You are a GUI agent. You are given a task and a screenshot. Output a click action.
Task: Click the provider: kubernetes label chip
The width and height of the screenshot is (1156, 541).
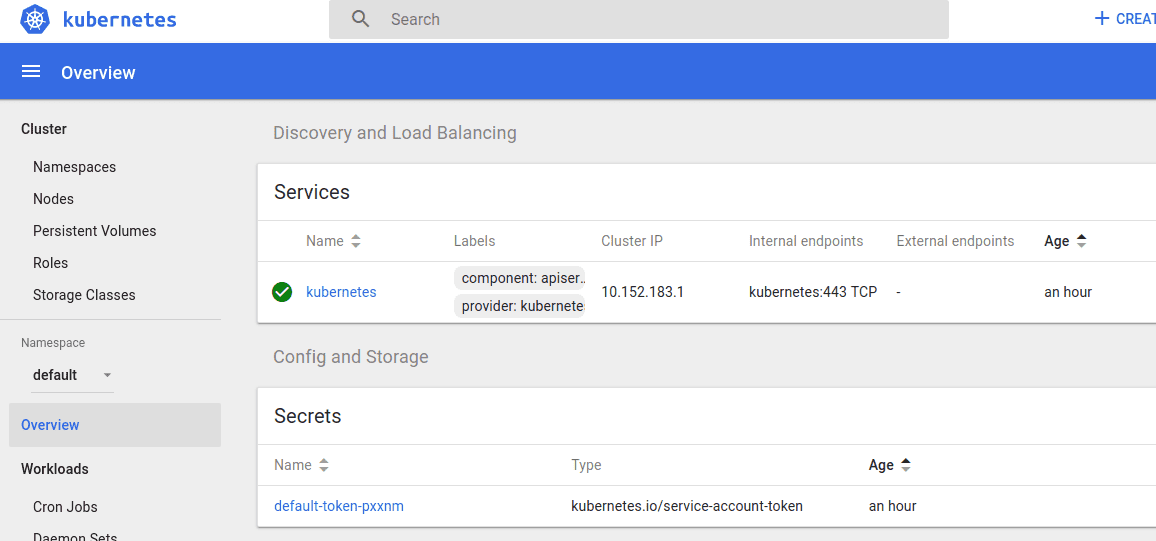tap(519, 306)
